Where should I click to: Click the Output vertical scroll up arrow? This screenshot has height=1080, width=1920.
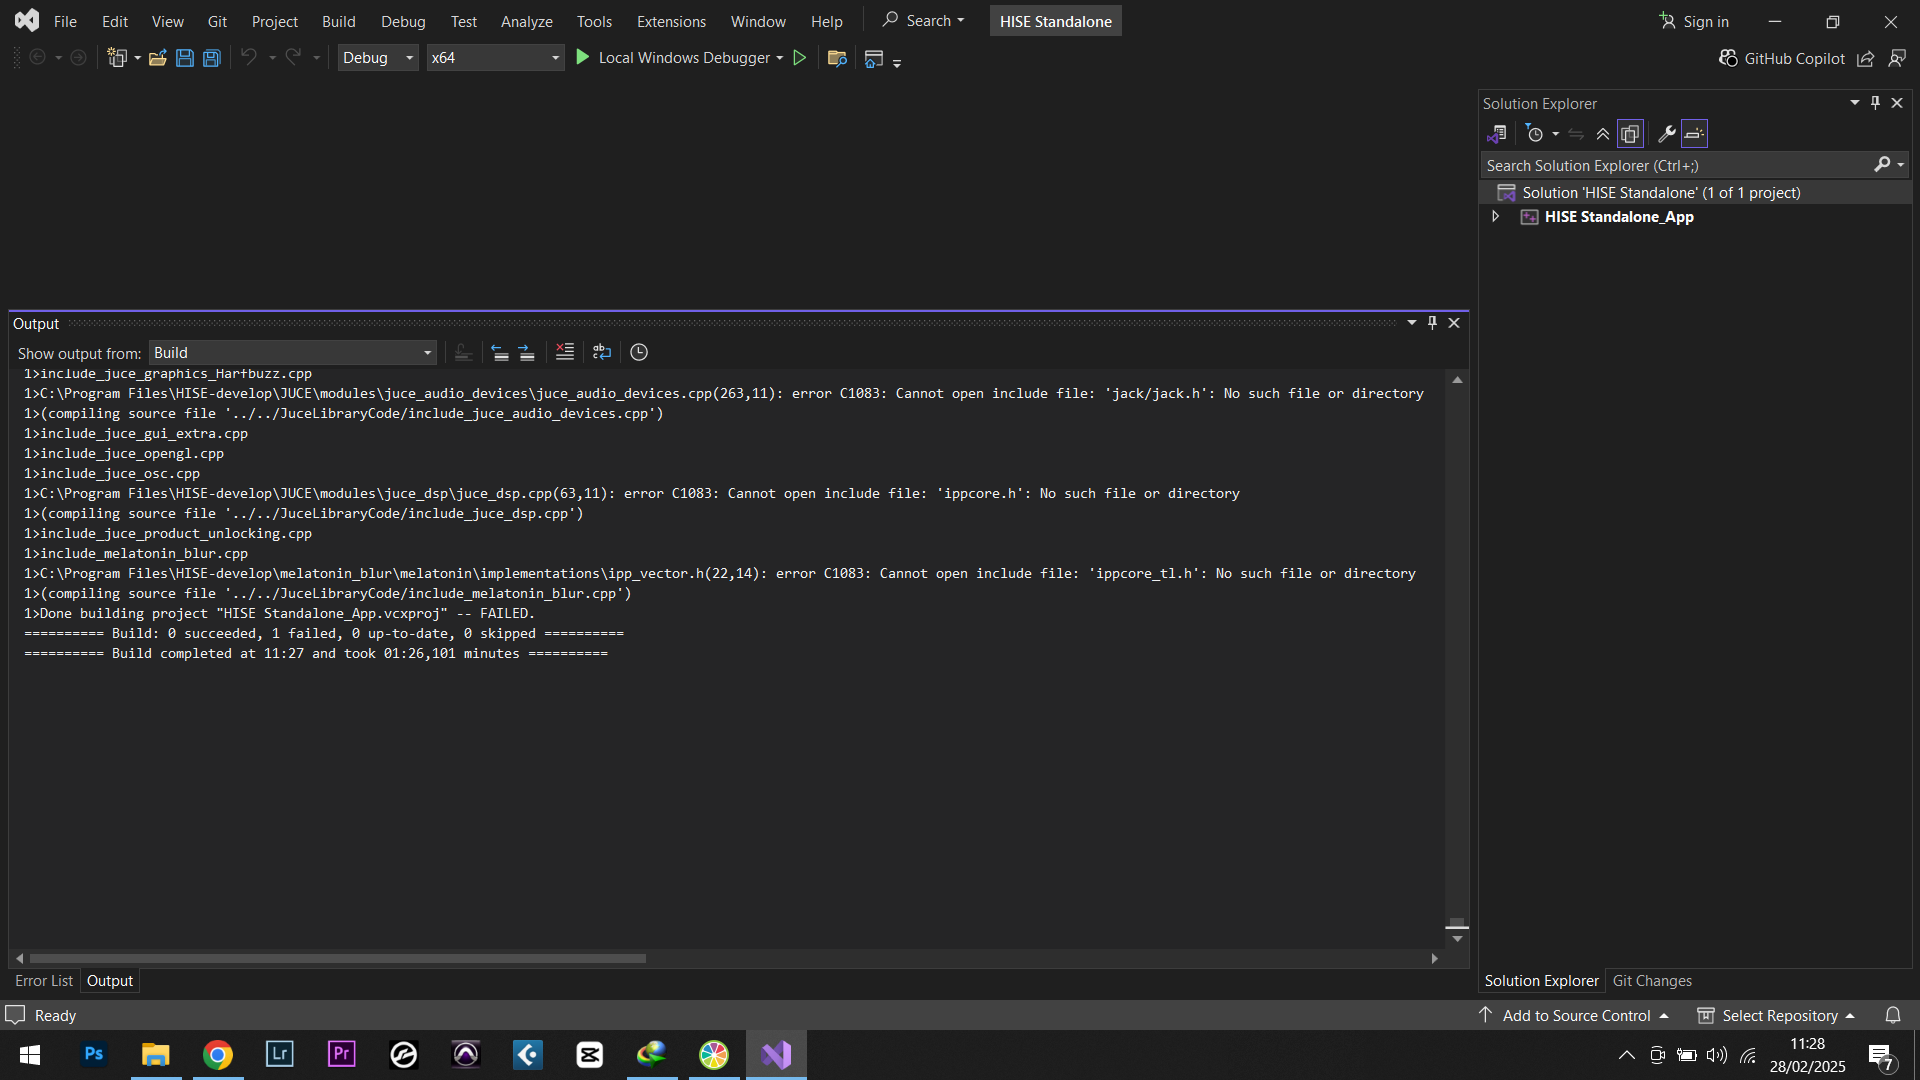pyautogui.click(x=1457, y=380)
